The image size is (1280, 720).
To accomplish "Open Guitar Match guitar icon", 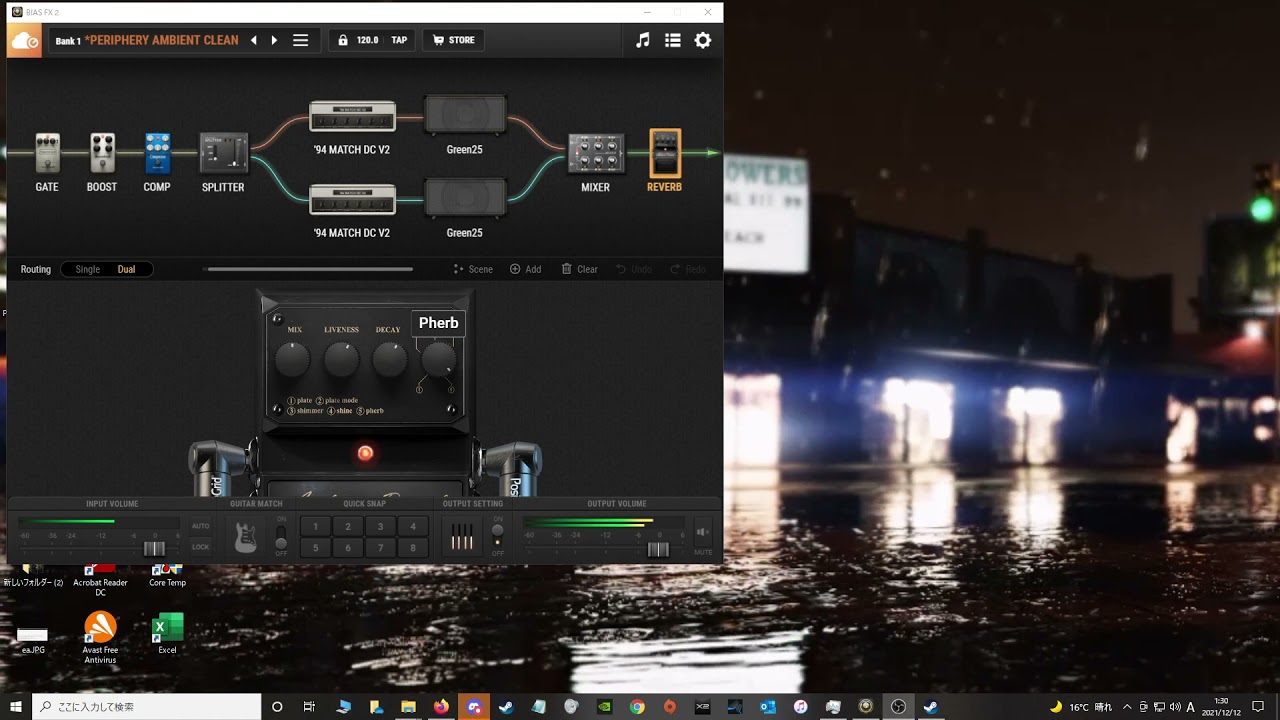I will click(245, 537).
